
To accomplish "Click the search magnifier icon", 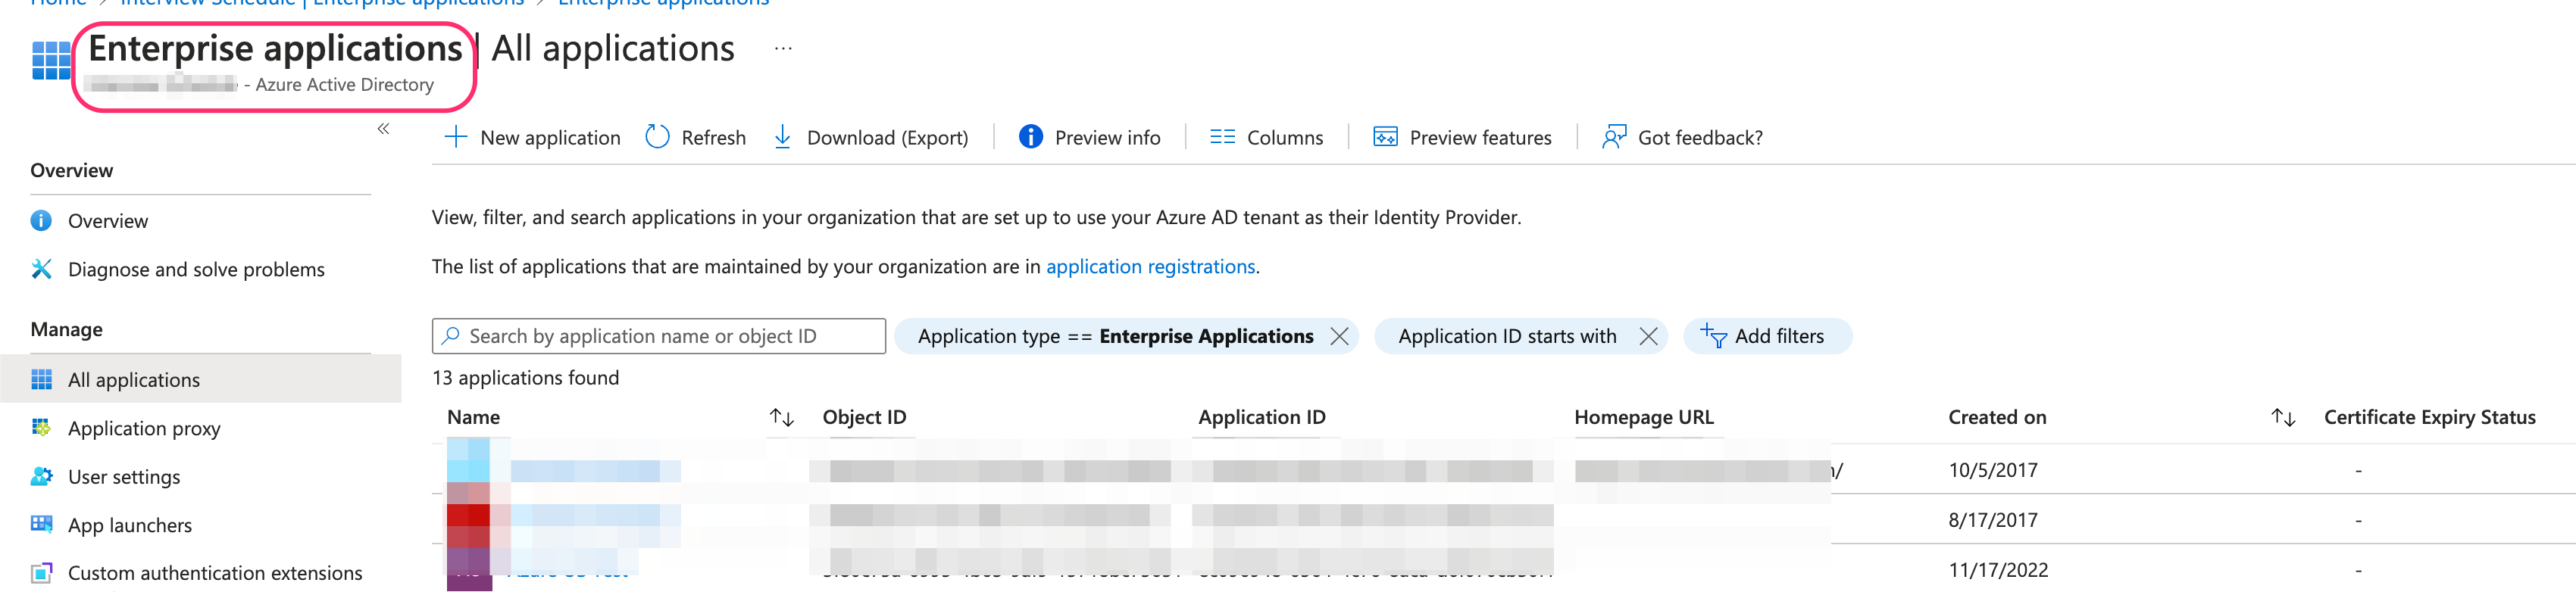I will click(x=451, y=336).
